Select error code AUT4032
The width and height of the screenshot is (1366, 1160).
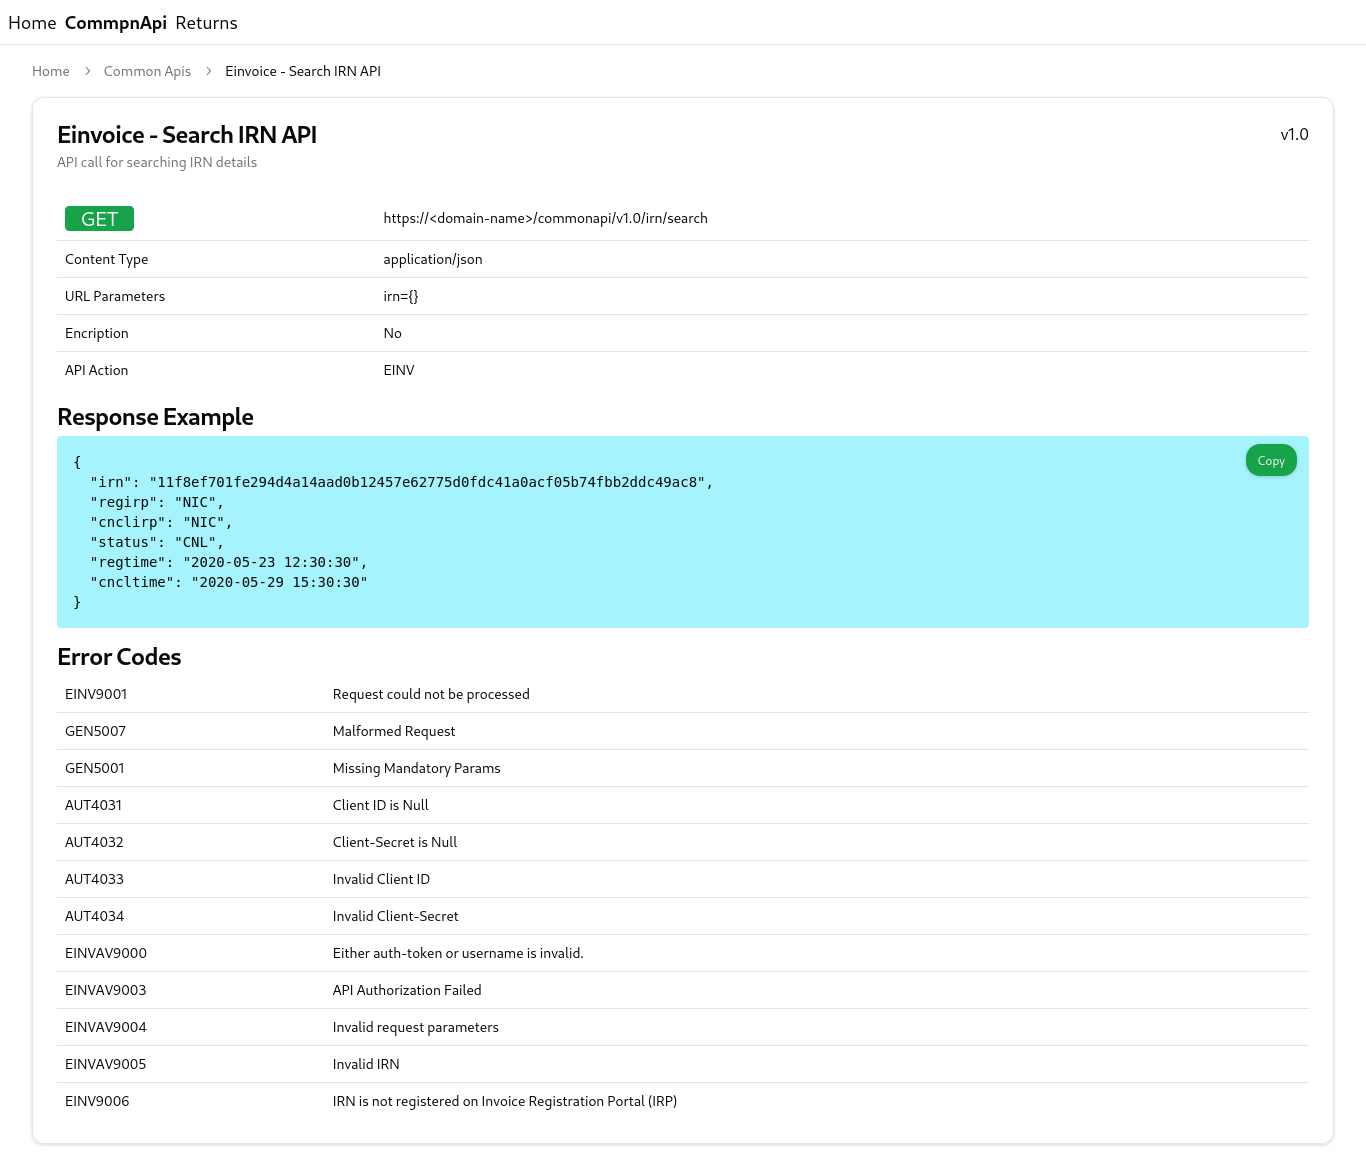pos(94,842)
